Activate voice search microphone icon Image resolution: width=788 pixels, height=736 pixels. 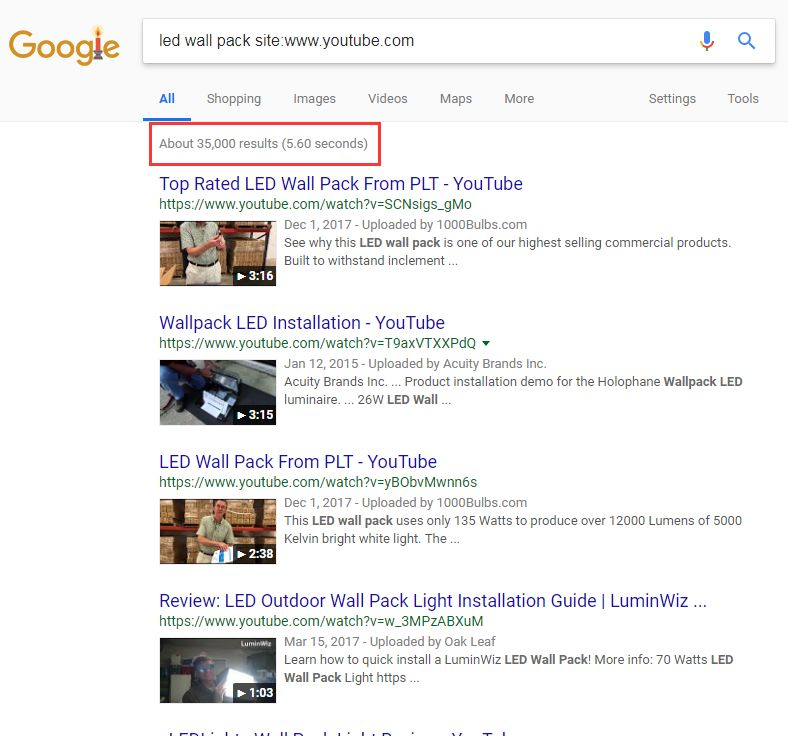[707, 41]
